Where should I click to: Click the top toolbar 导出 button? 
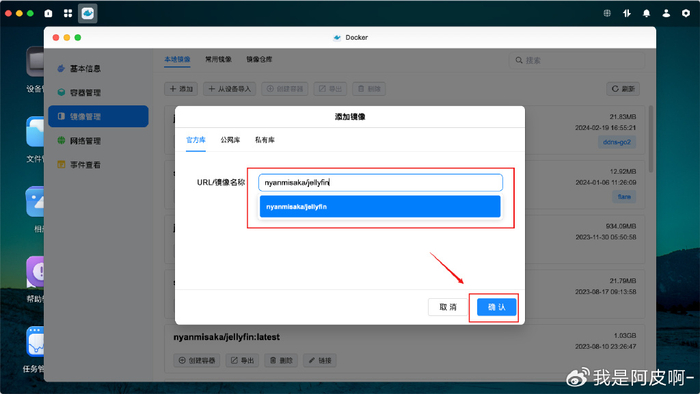330,89
